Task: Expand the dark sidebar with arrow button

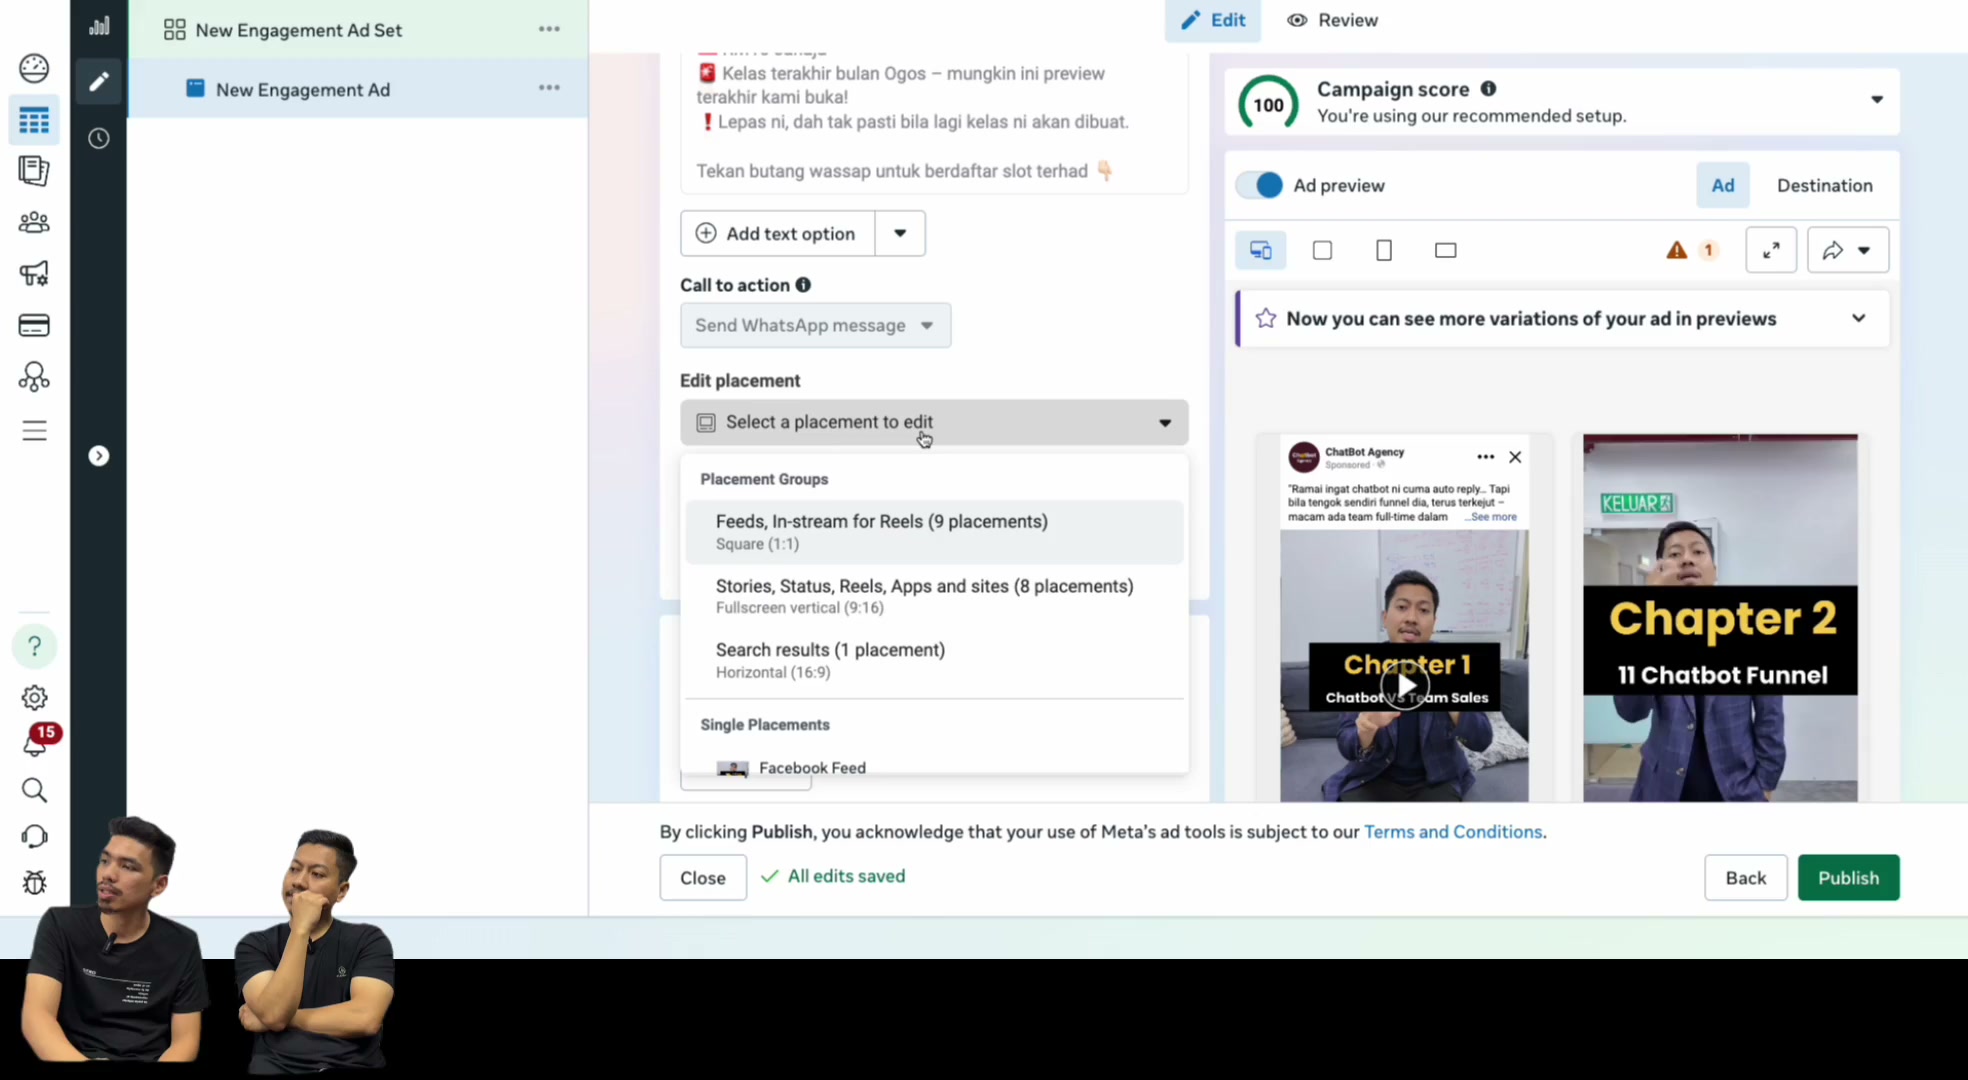Action: click(98, 456)
